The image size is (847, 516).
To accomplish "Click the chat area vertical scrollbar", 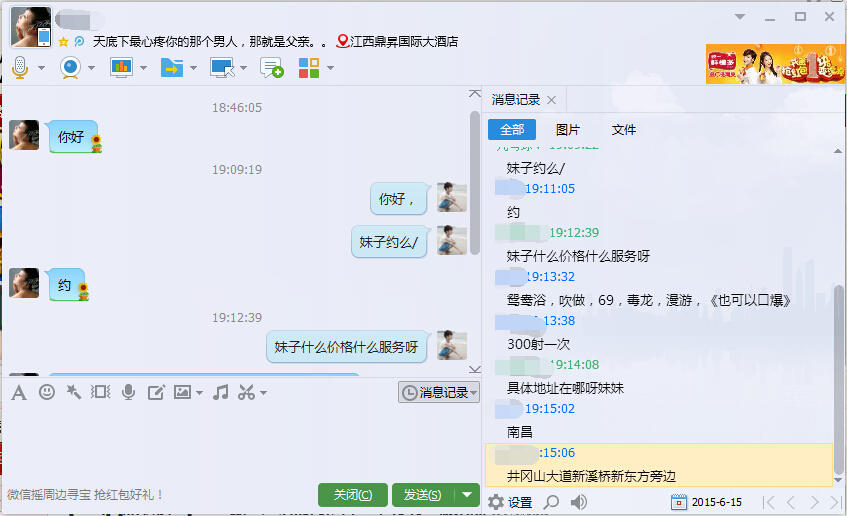I will click(x=474, y=200).
